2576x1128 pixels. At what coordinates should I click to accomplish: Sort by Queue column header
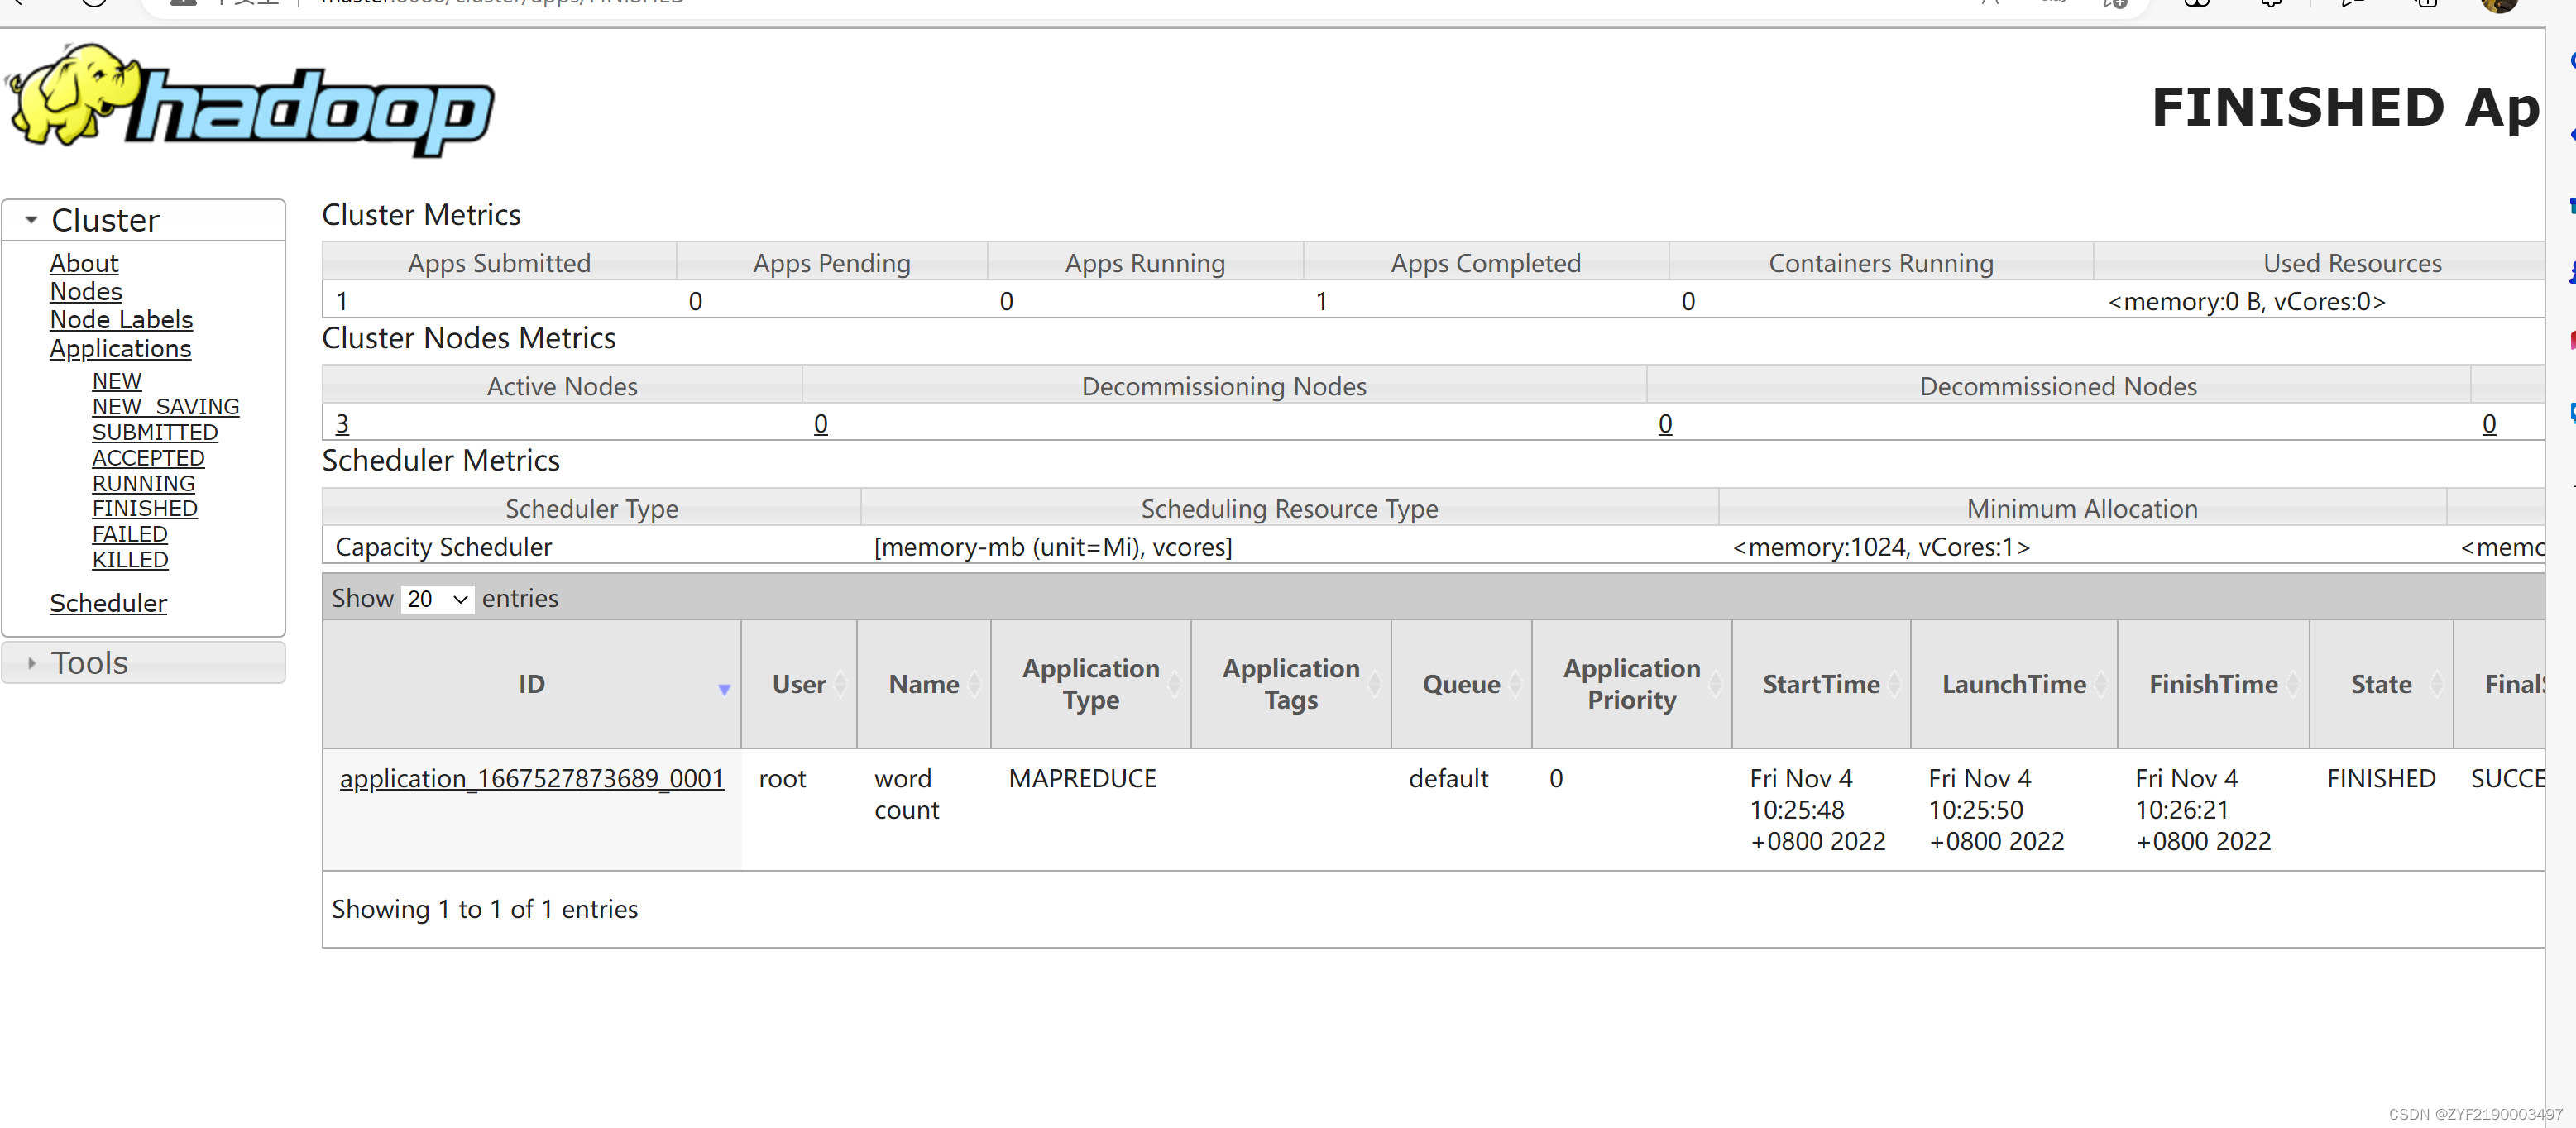(x=1460, y=684)
